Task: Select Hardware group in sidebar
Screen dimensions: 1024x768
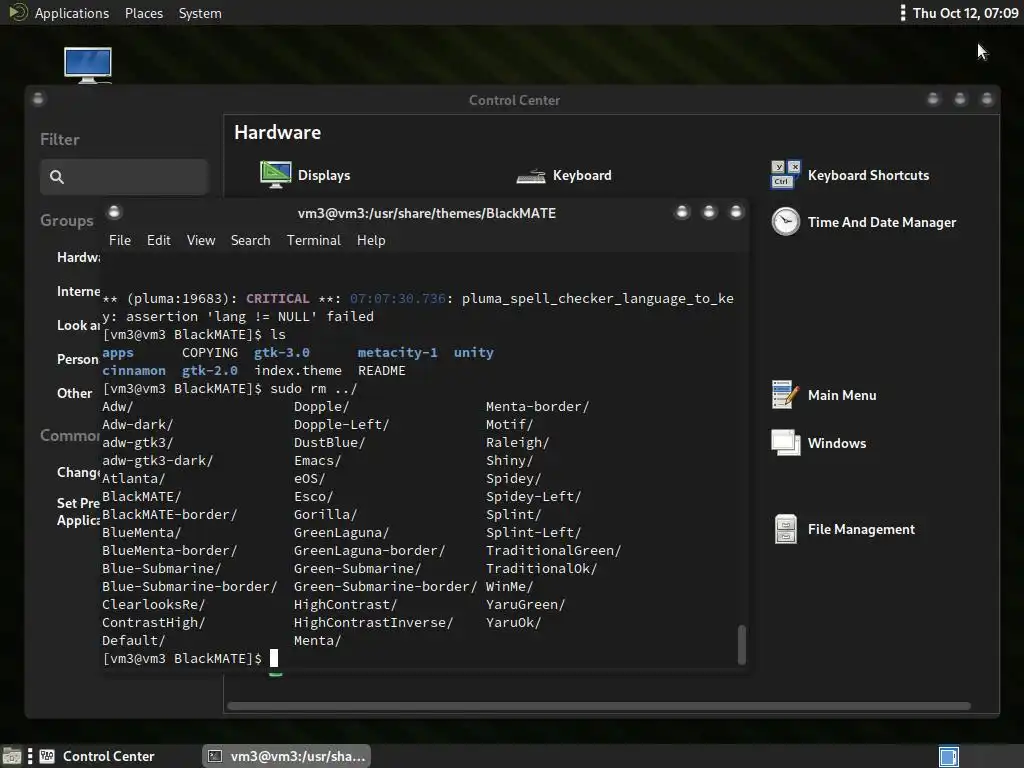Action: pos(78,257)
